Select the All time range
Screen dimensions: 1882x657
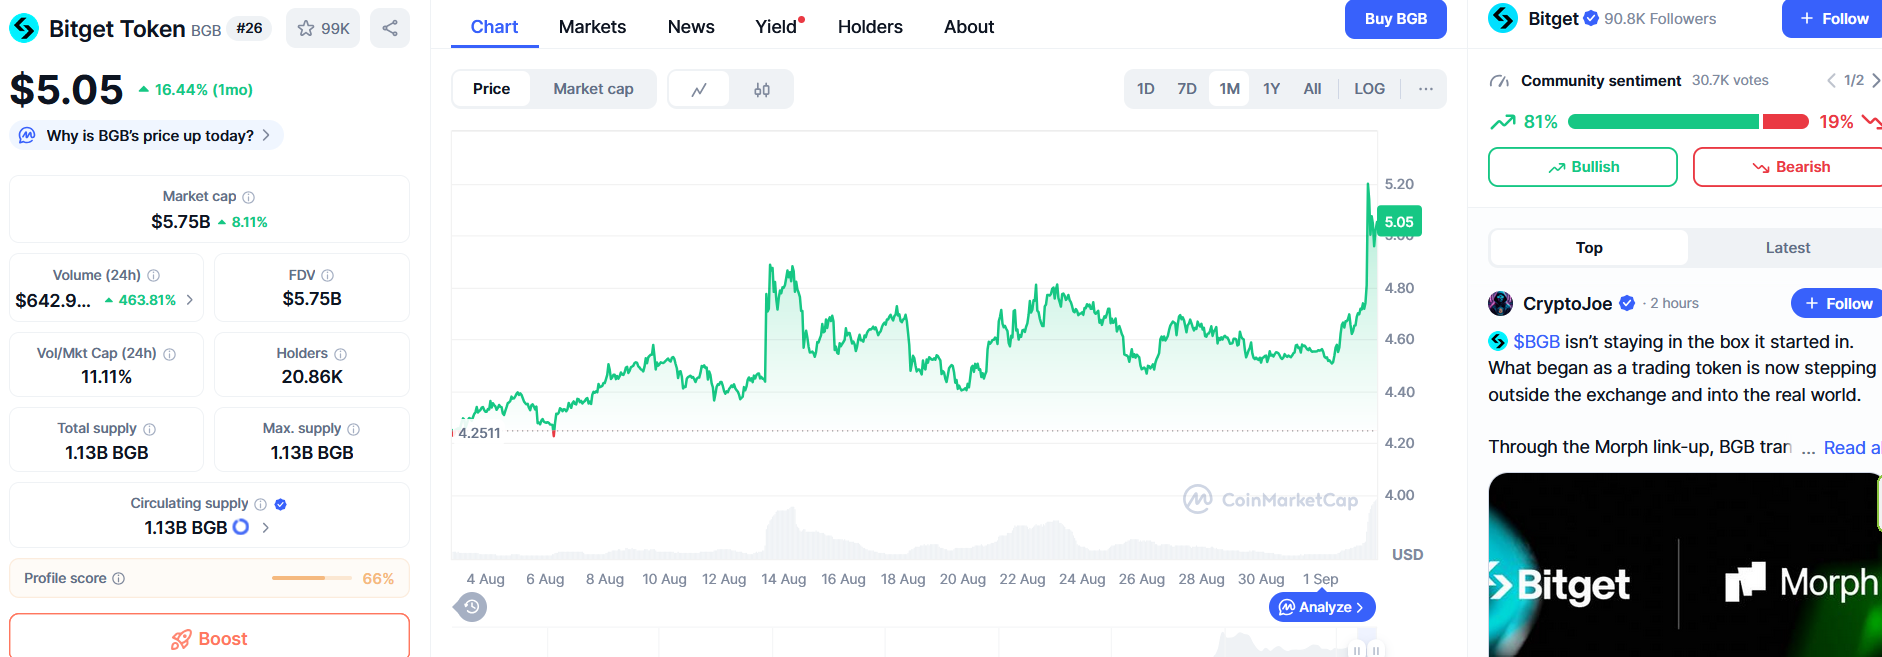point(1312,89)
